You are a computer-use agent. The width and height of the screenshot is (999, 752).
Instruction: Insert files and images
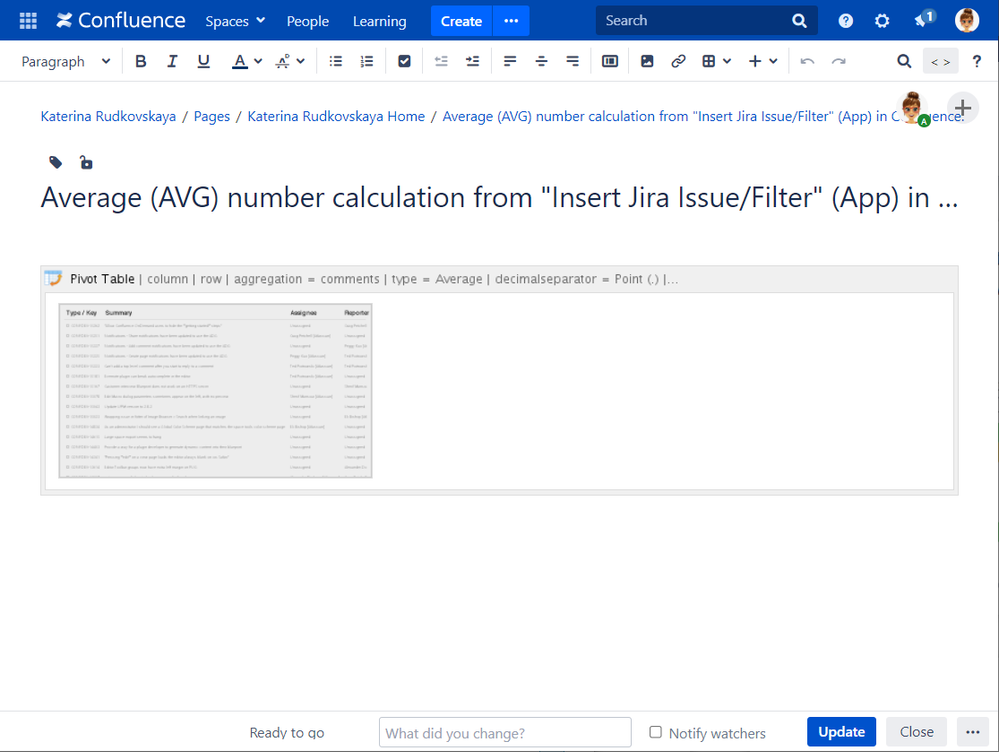click(647, 61)
